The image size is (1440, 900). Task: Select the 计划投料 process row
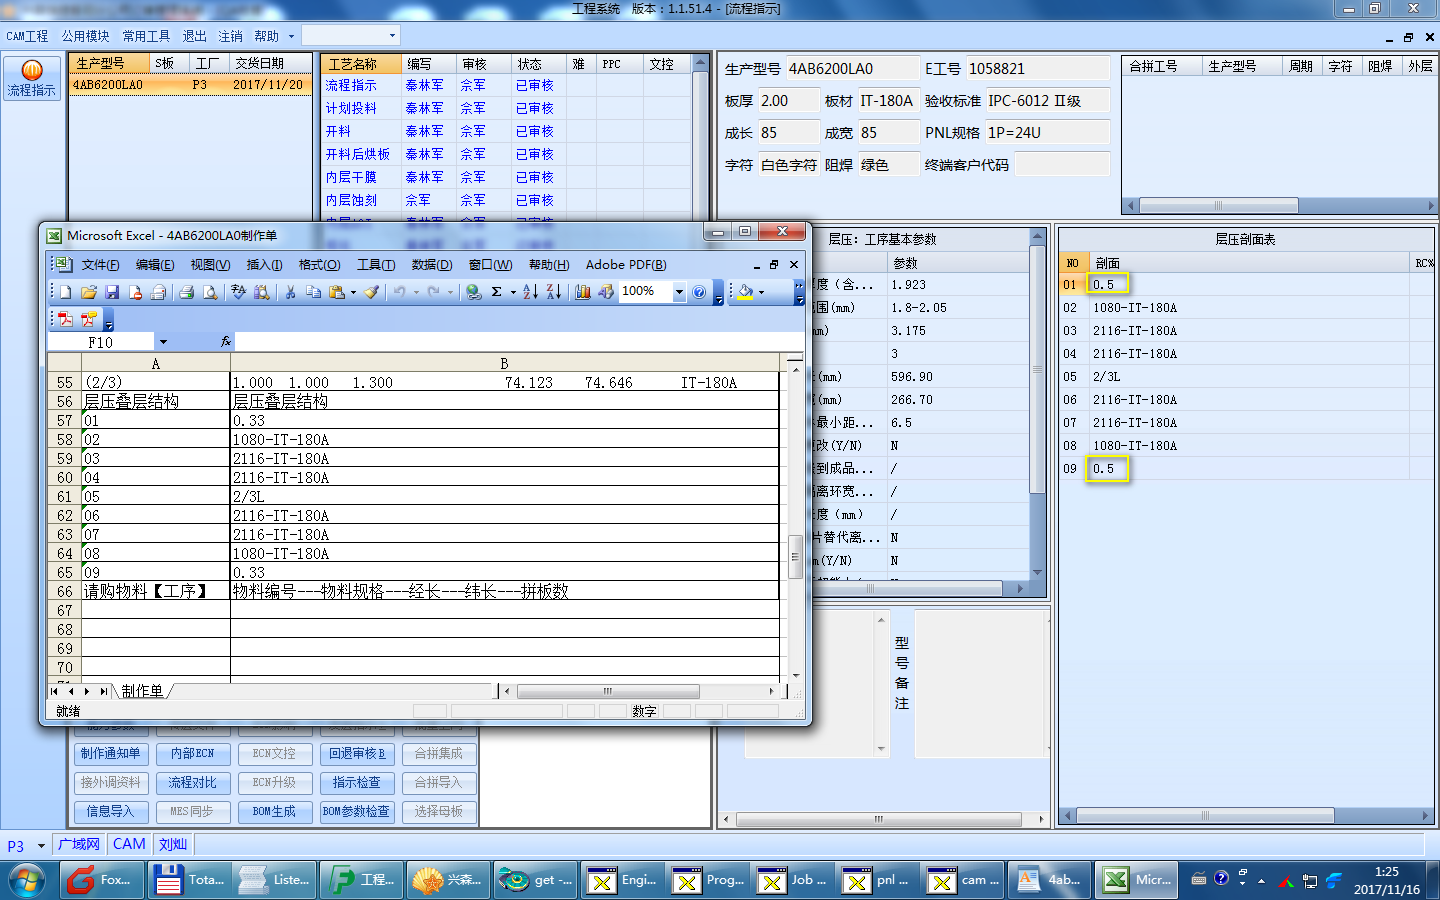pos(507,108)
